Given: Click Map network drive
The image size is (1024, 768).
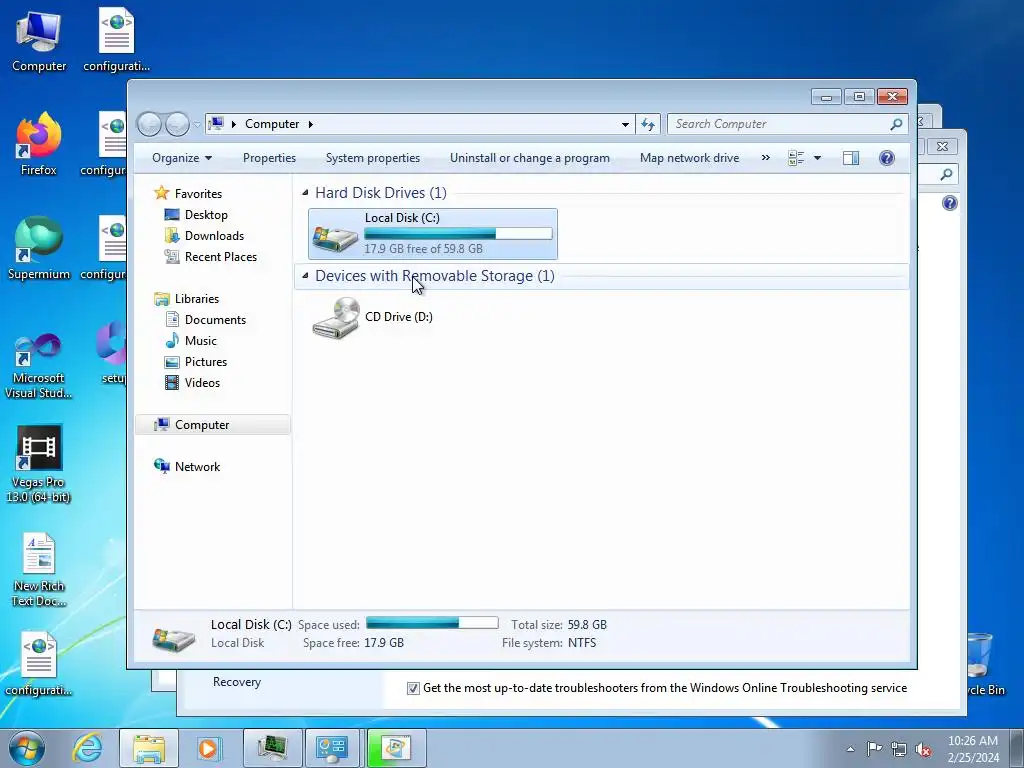Looking at the screenshot, I should pyautogui.click(x=690, y=158).
